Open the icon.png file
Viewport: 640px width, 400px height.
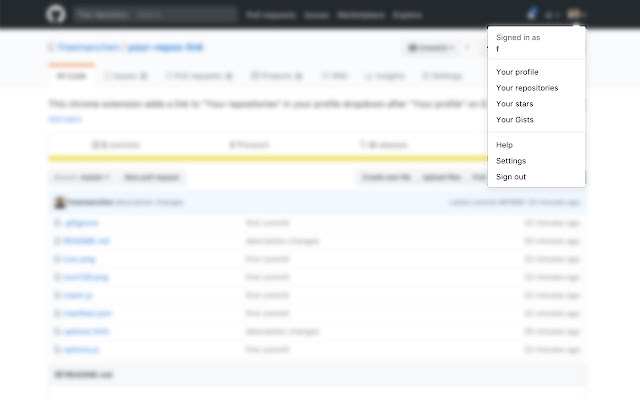(x=79, y=259)
